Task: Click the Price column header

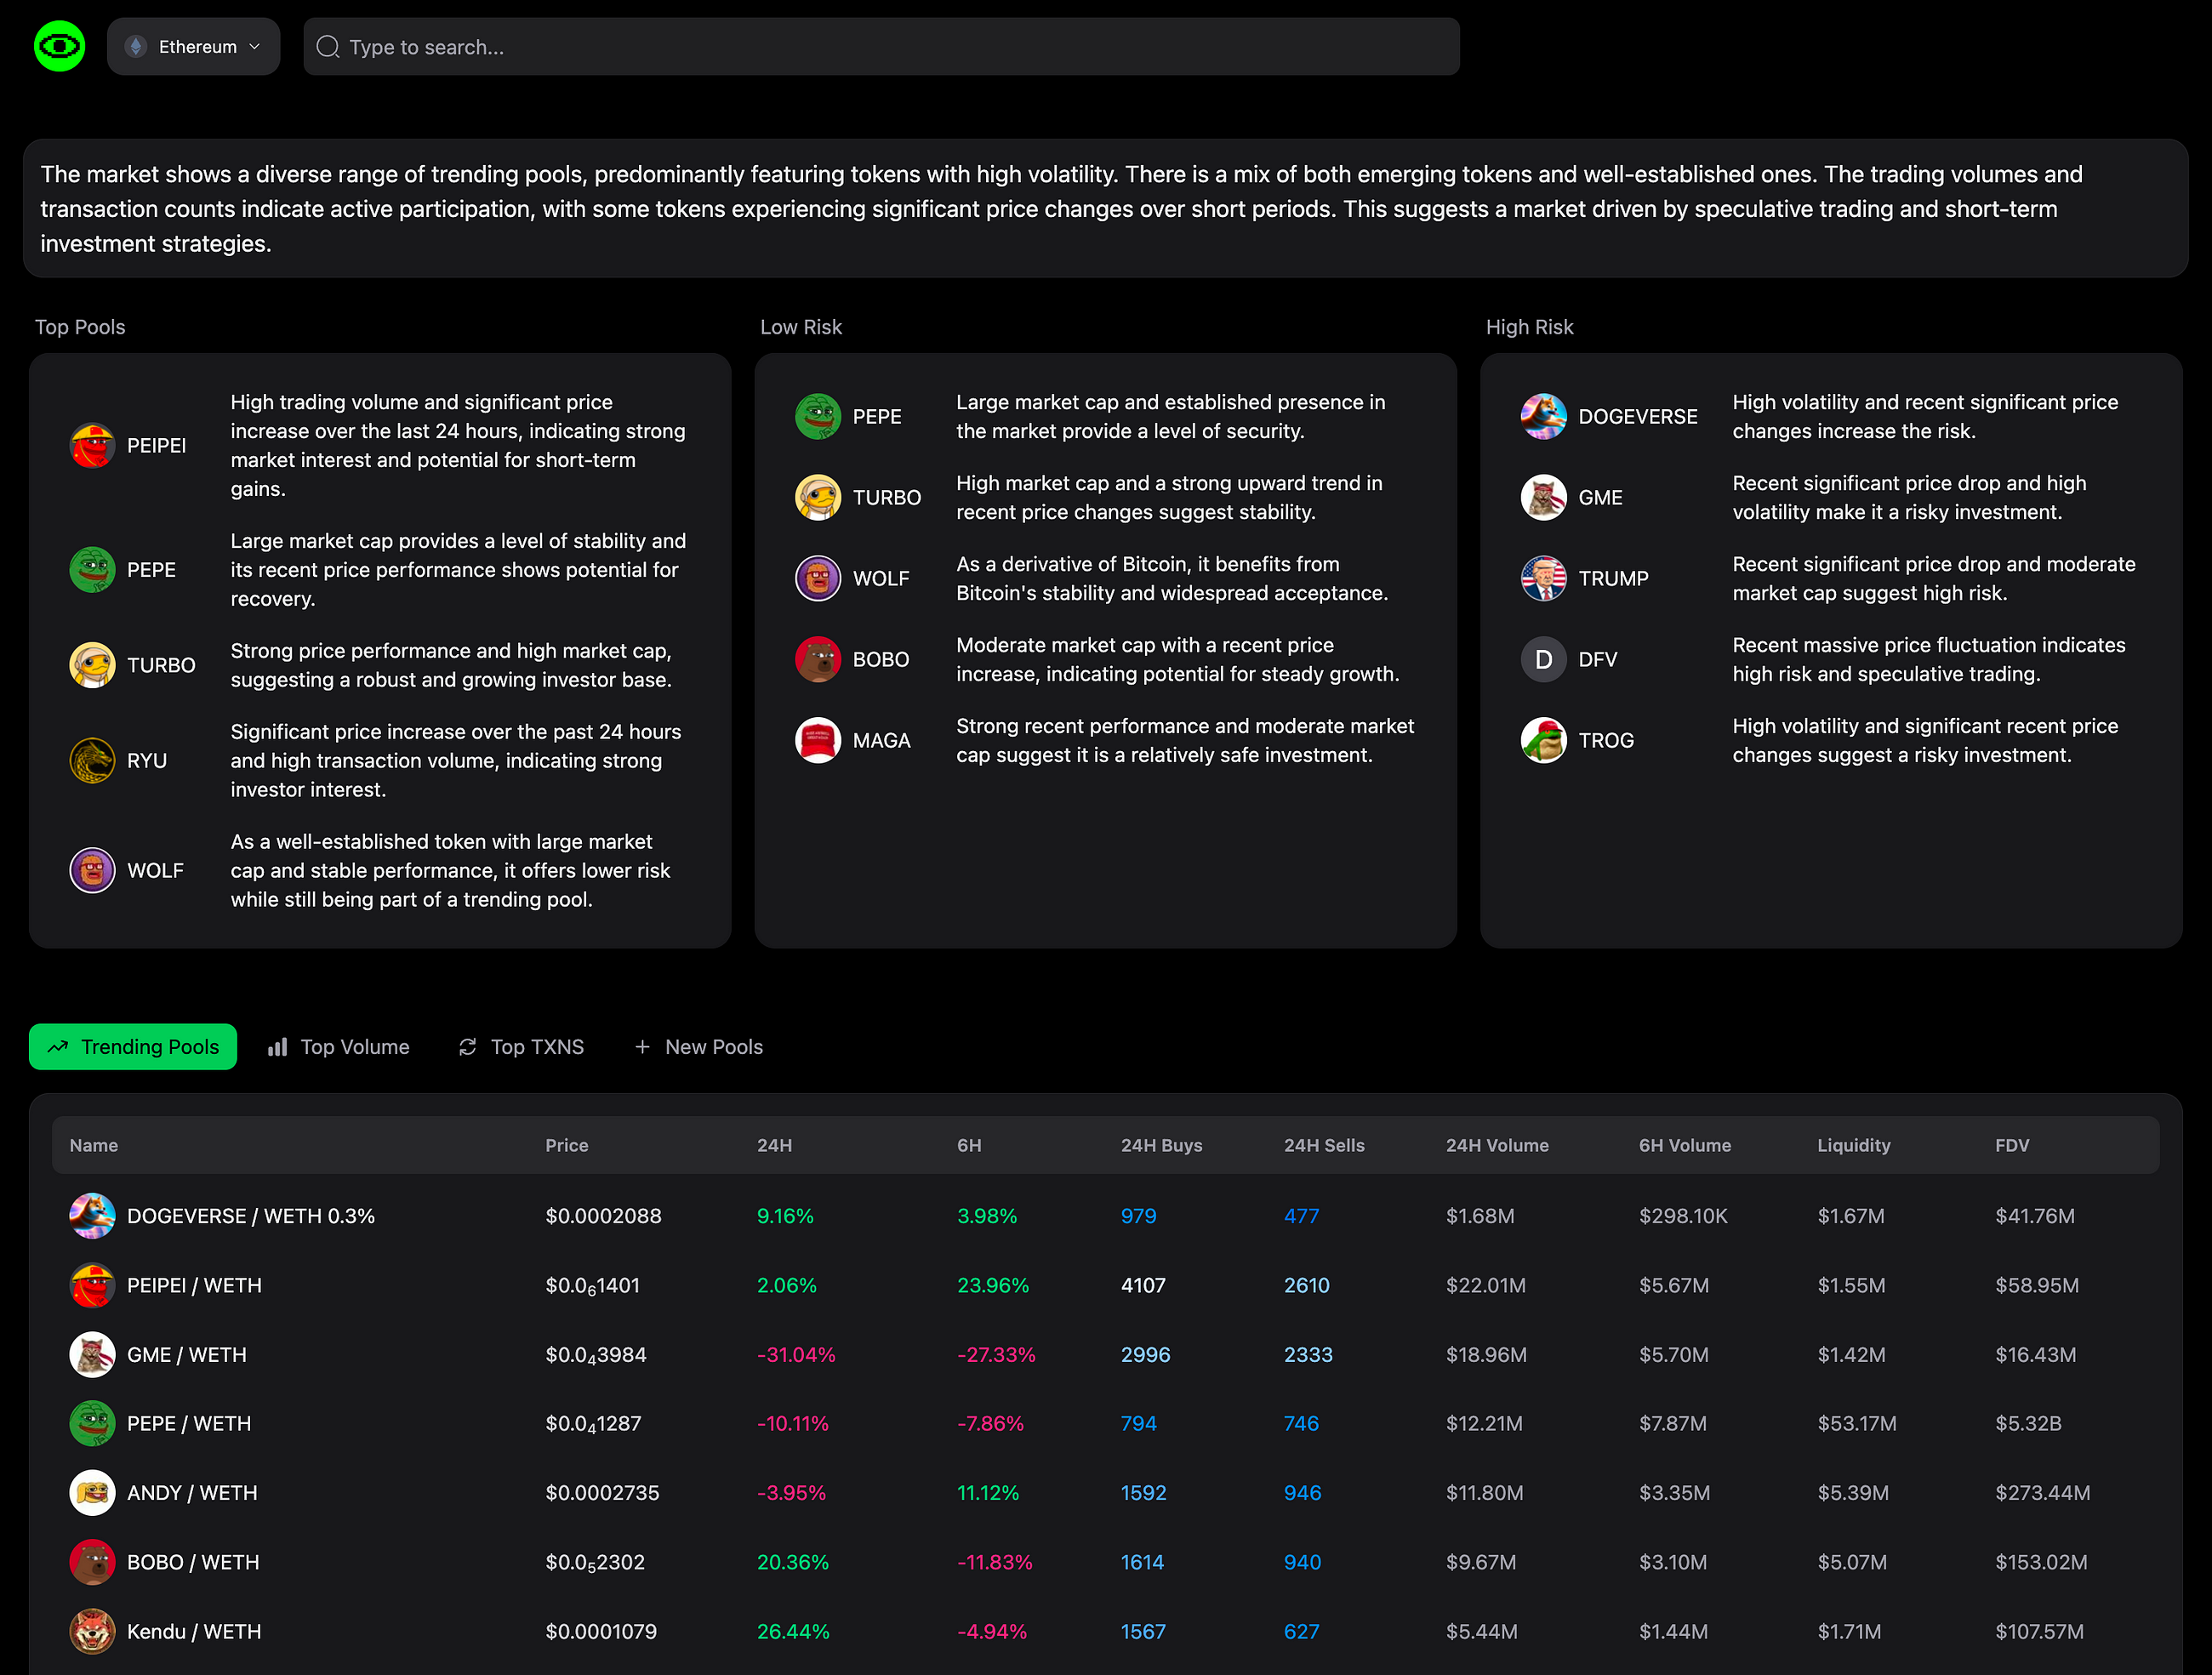Action: 567,1145
